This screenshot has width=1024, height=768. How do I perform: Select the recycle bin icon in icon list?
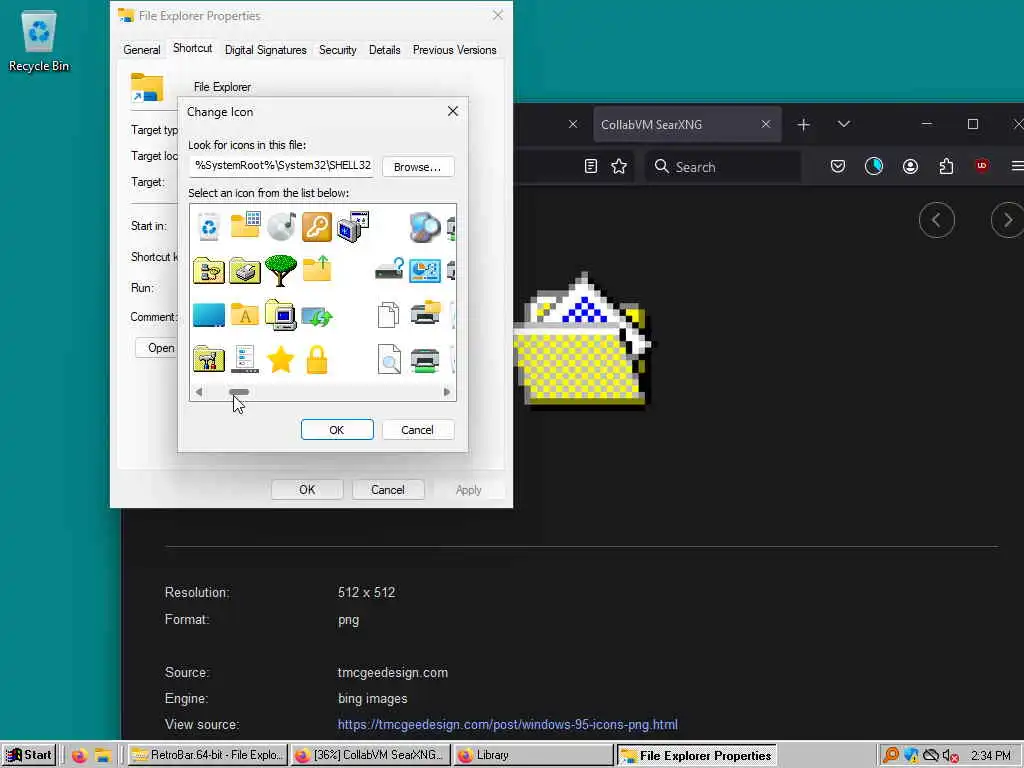pos(209,227)
